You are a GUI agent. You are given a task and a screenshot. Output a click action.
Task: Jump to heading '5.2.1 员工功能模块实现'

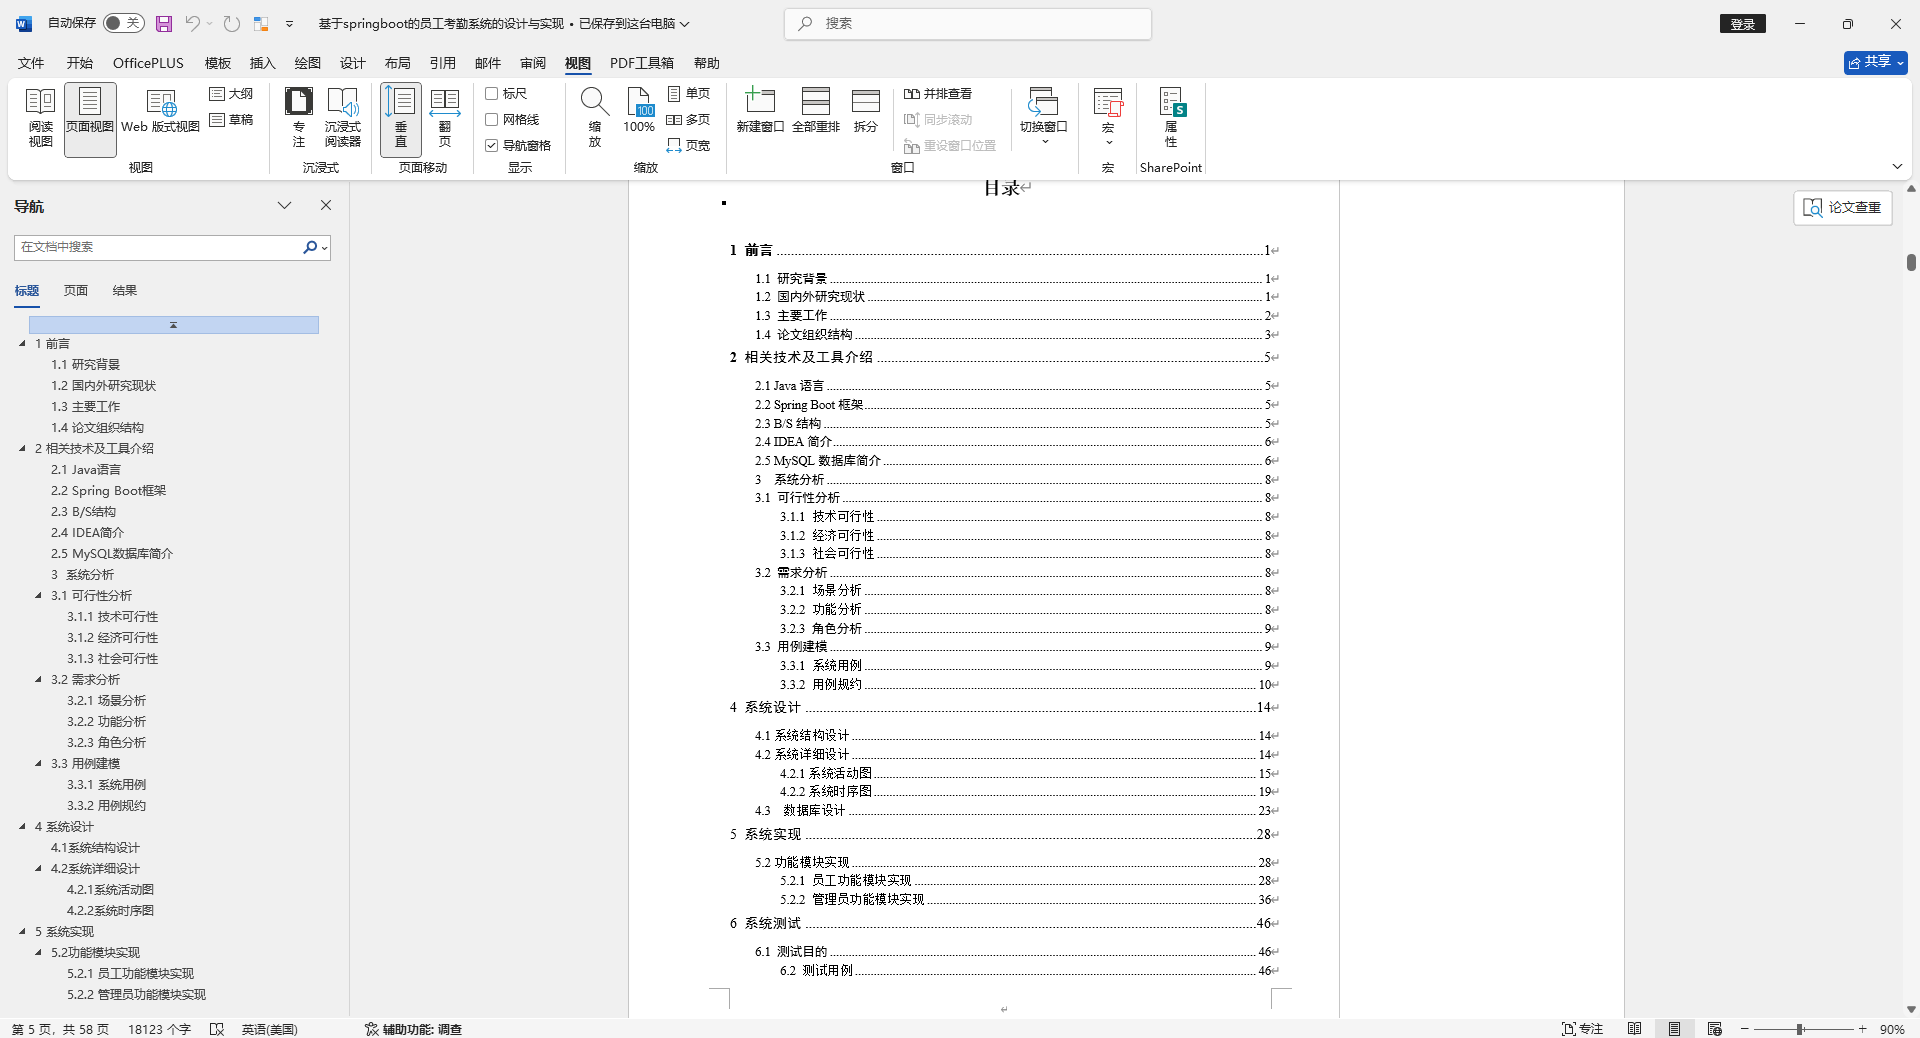point(131,973)
